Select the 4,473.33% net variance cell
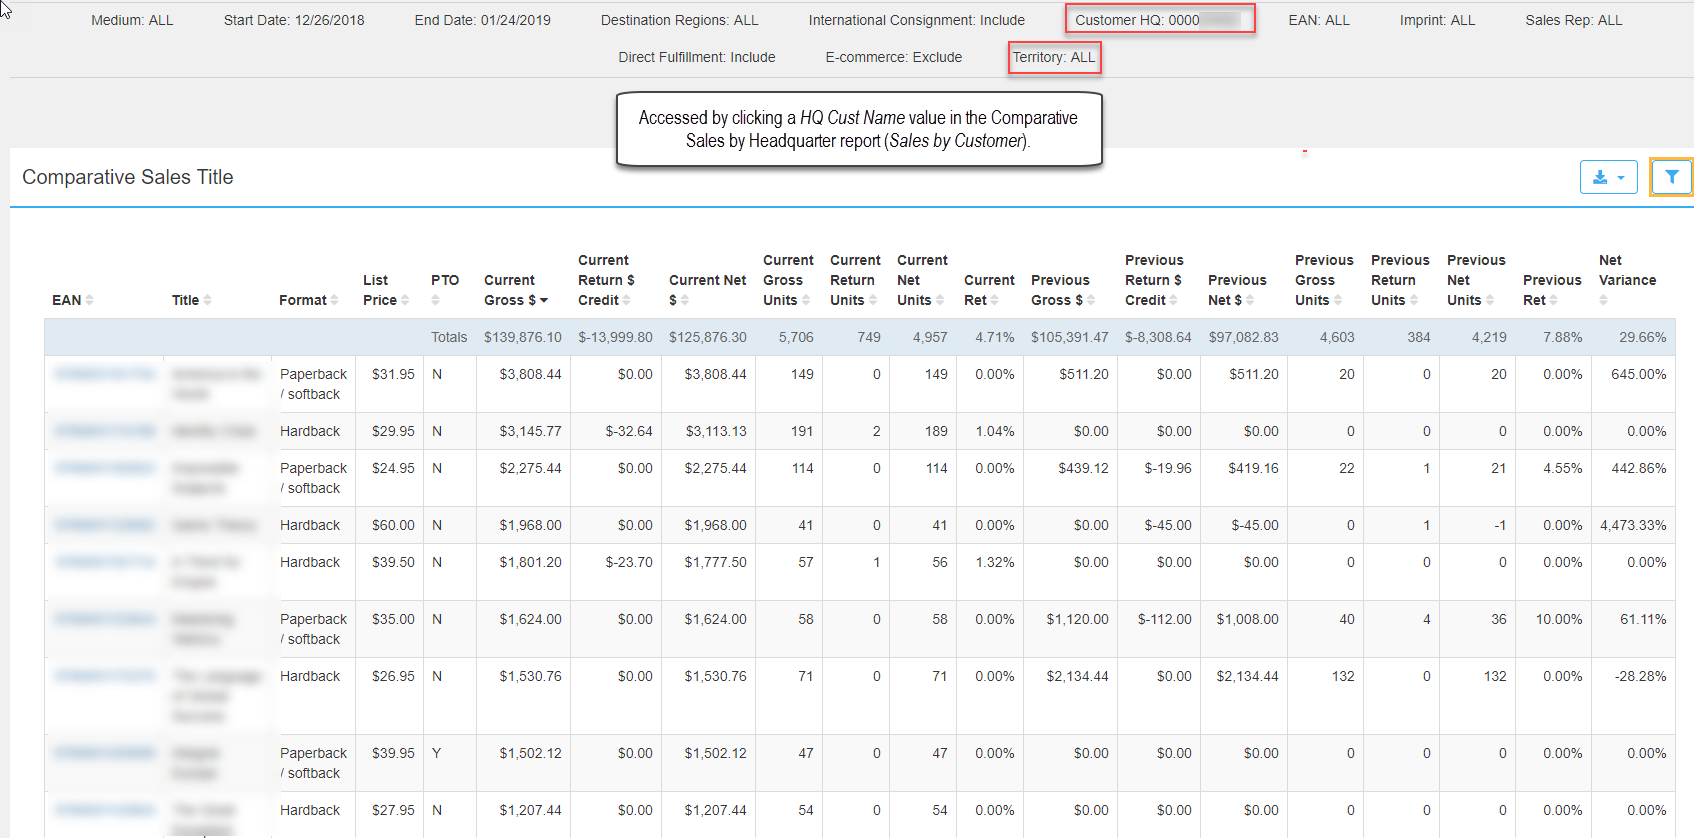Screen dimensions: 1694x838 1633,525
